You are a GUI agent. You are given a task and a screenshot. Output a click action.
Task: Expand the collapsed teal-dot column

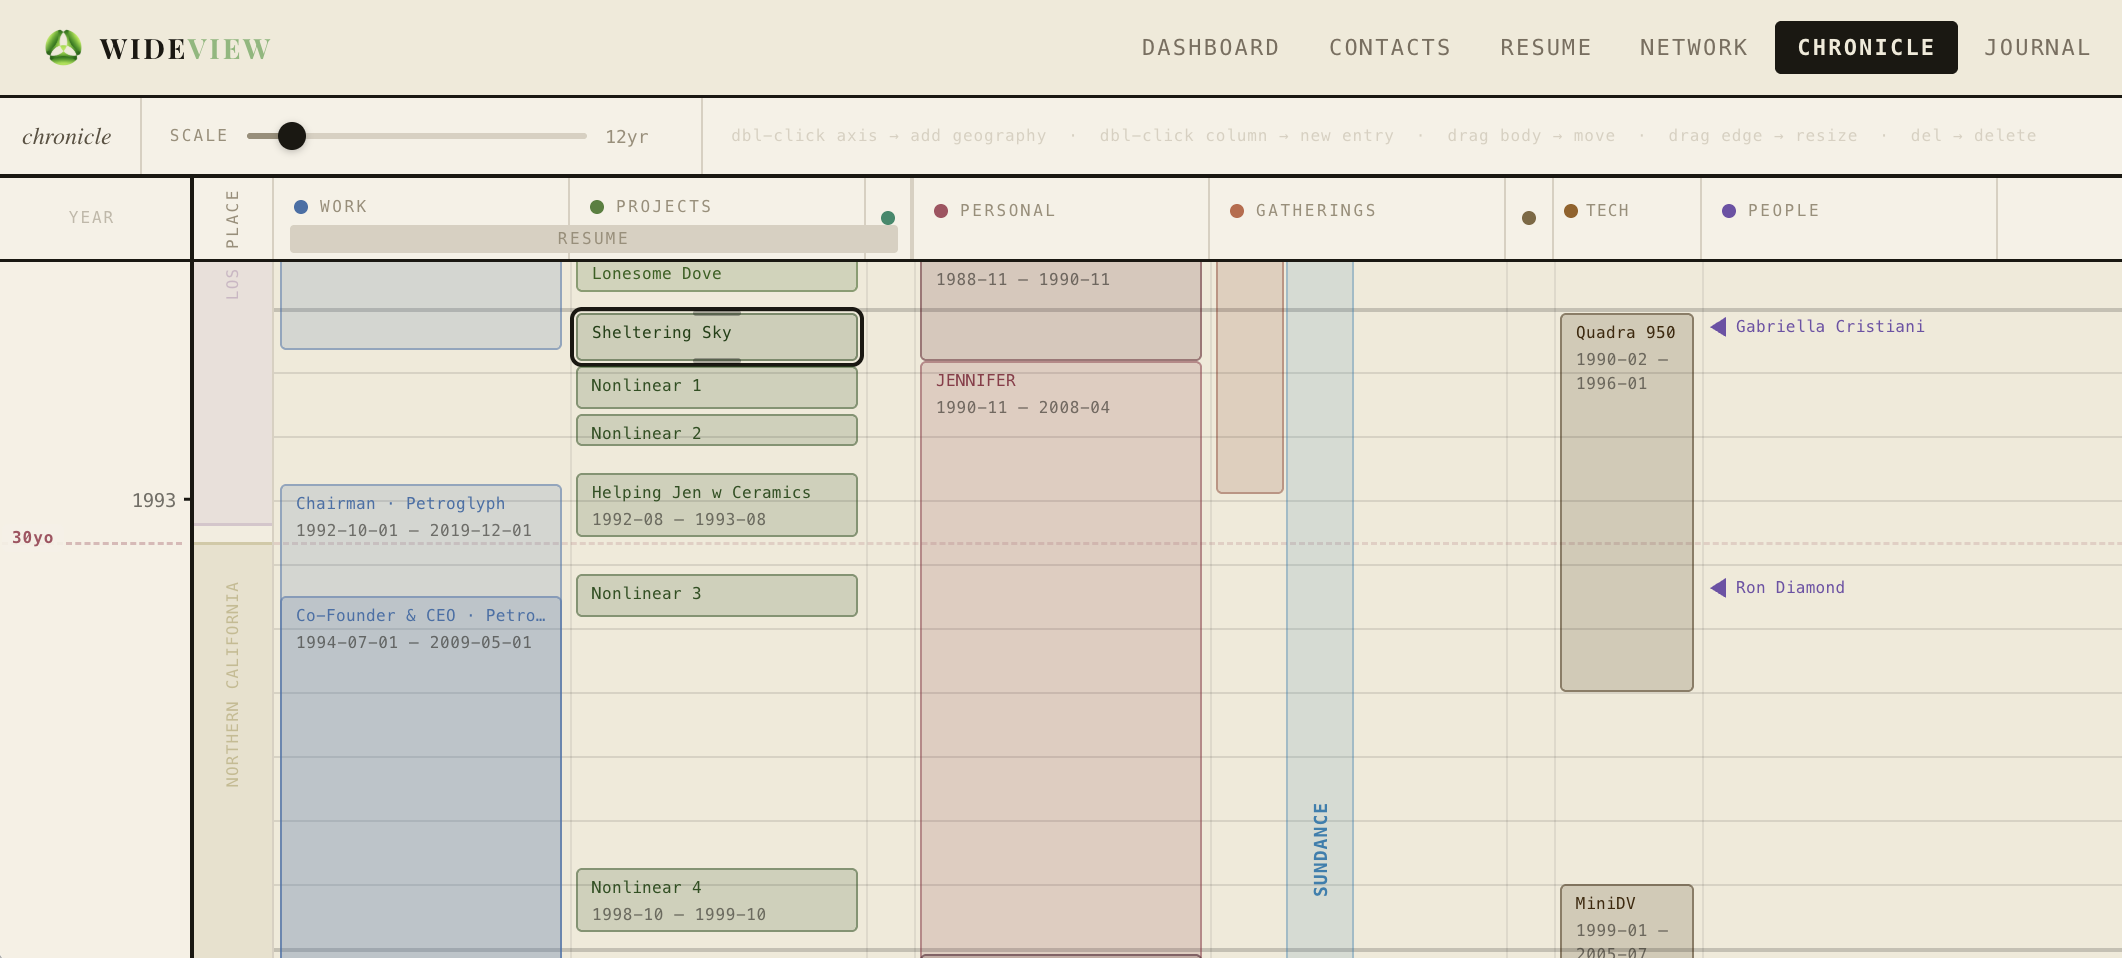[888, 218]
